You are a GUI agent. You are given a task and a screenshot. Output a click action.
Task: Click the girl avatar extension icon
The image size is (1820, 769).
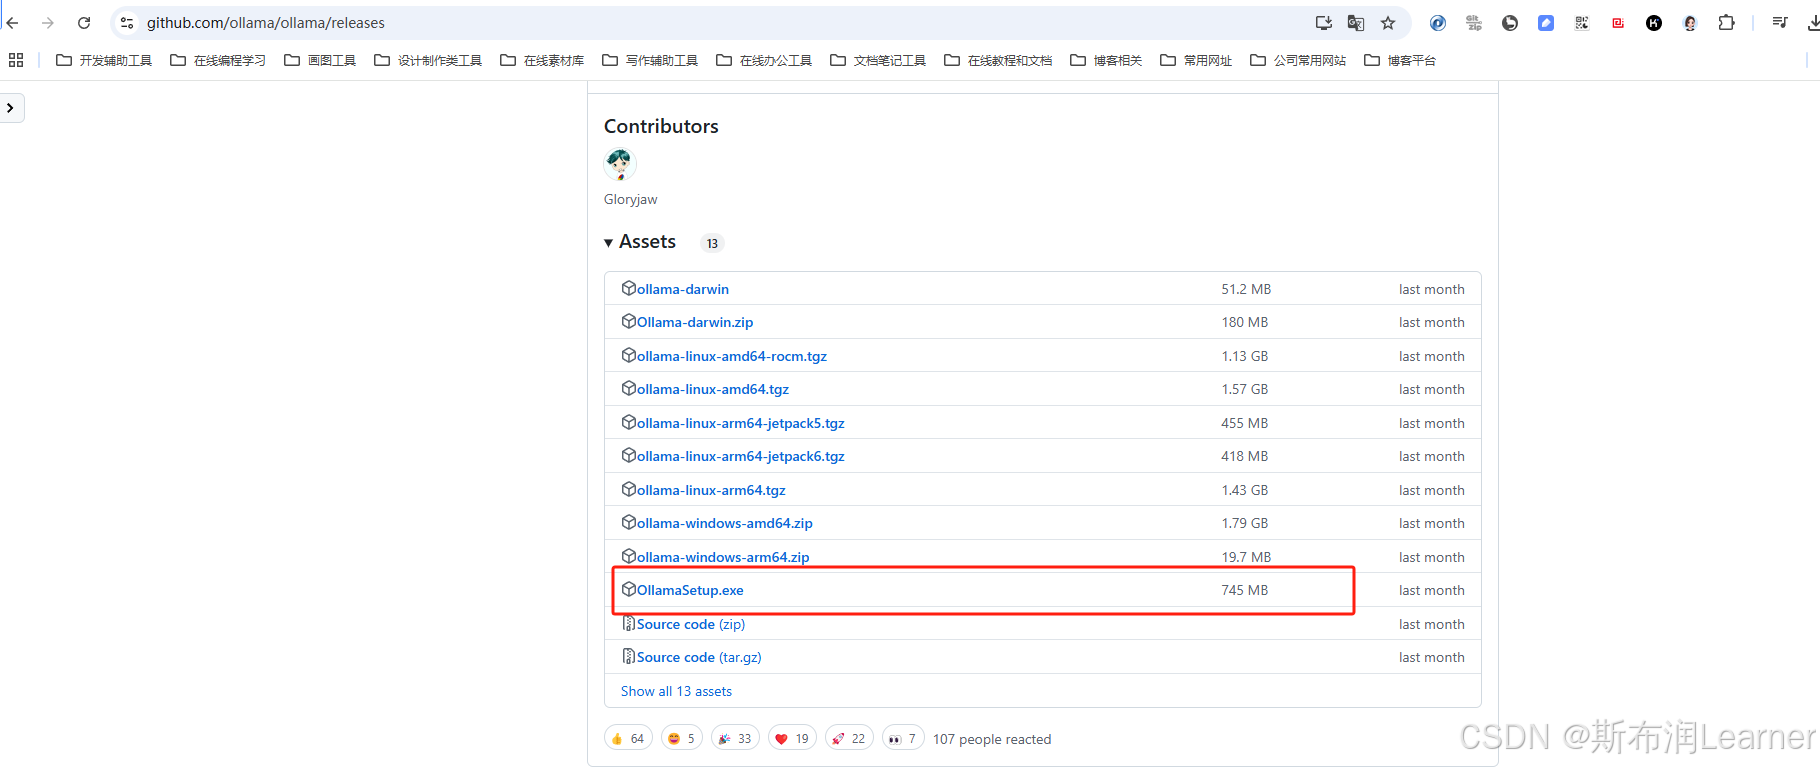(1690, 22)
